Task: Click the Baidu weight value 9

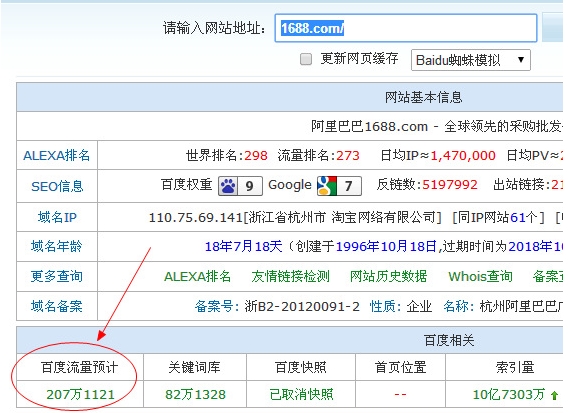Action: (x=250, y=186)
